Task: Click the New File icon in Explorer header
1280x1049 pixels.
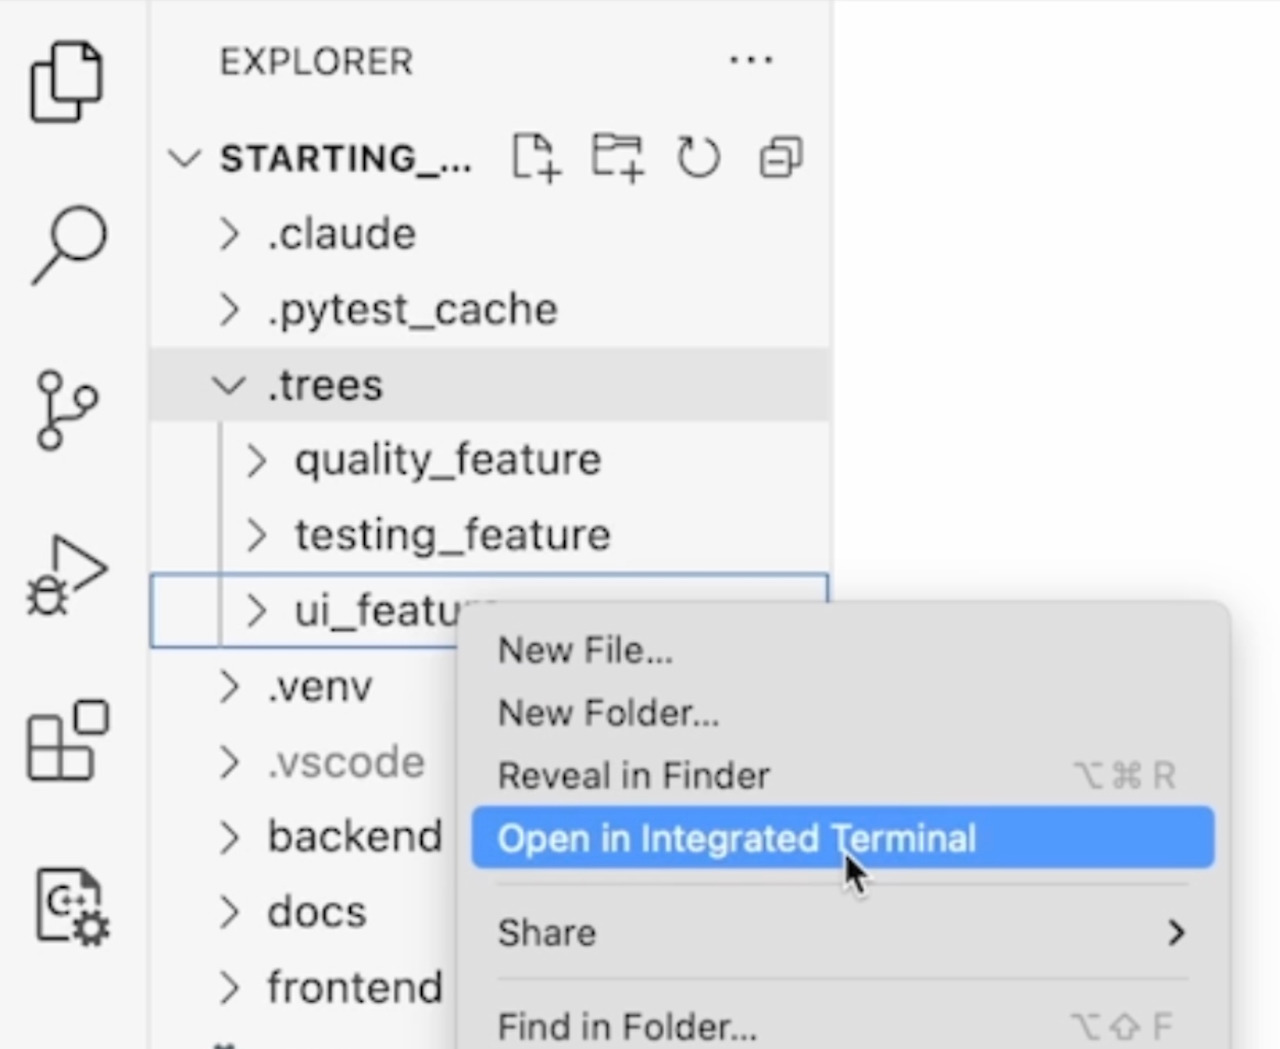Action: [536, 157]
